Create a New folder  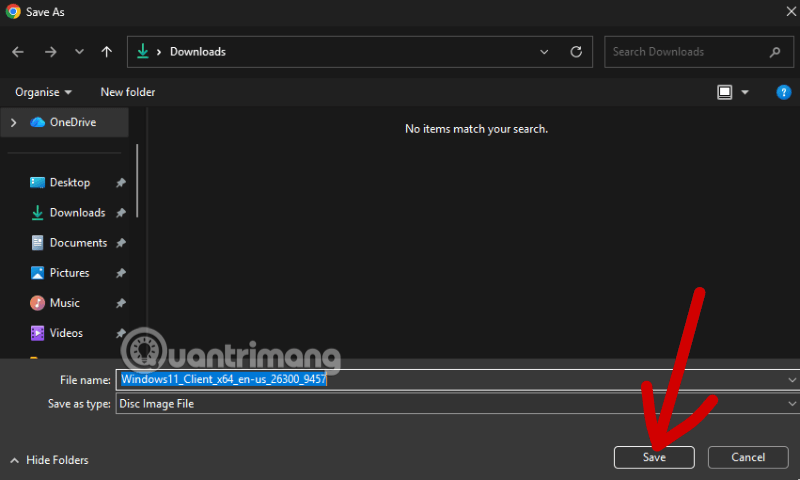(128, 92)
